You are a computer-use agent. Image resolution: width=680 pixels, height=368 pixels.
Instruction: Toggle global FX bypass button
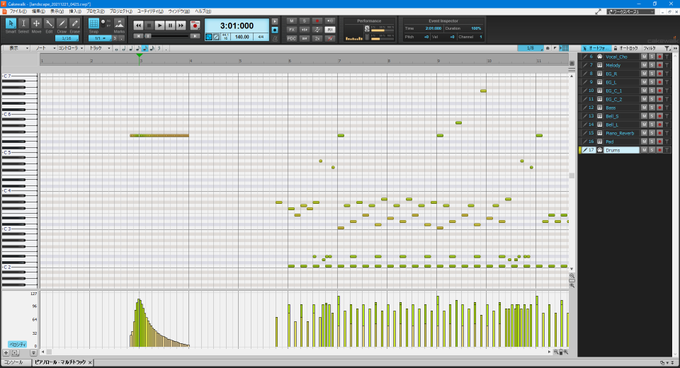[x=291, y=29]
